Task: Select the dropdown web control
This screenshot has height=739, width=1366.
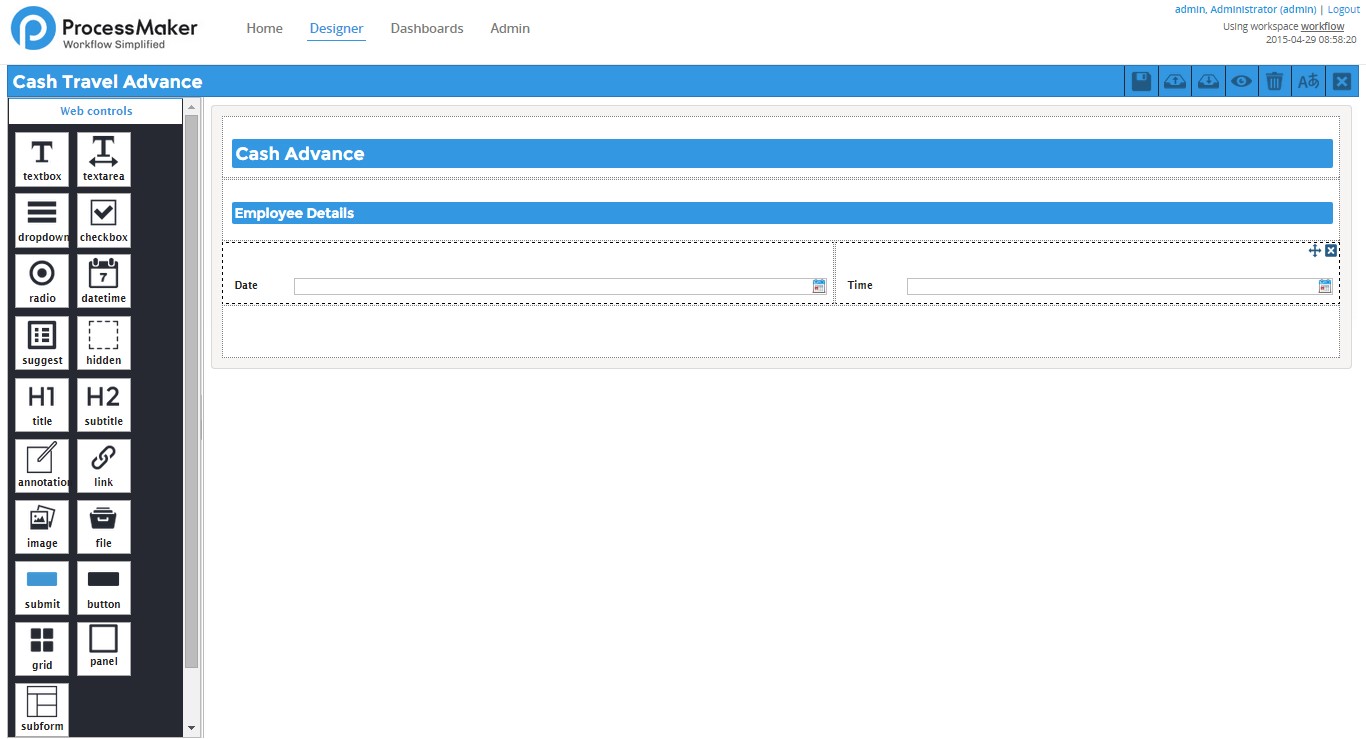Action: [x=41, y=219]
